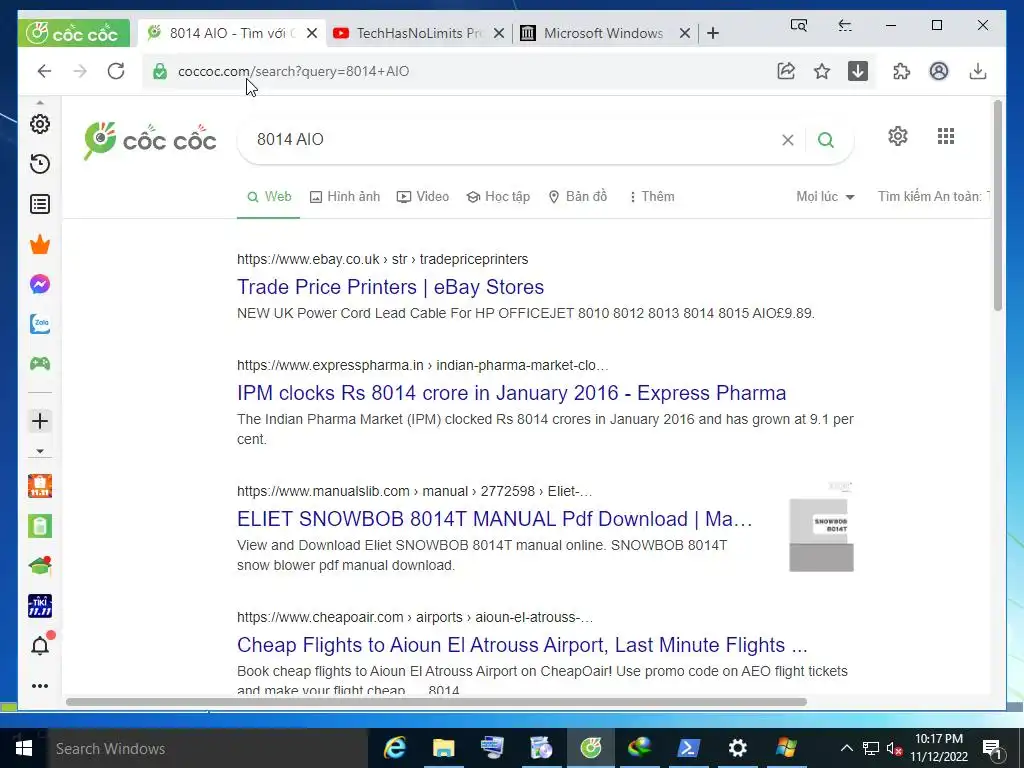Click the green site security lock icon
Screen dimensions: 1024x768
point(160,71)
